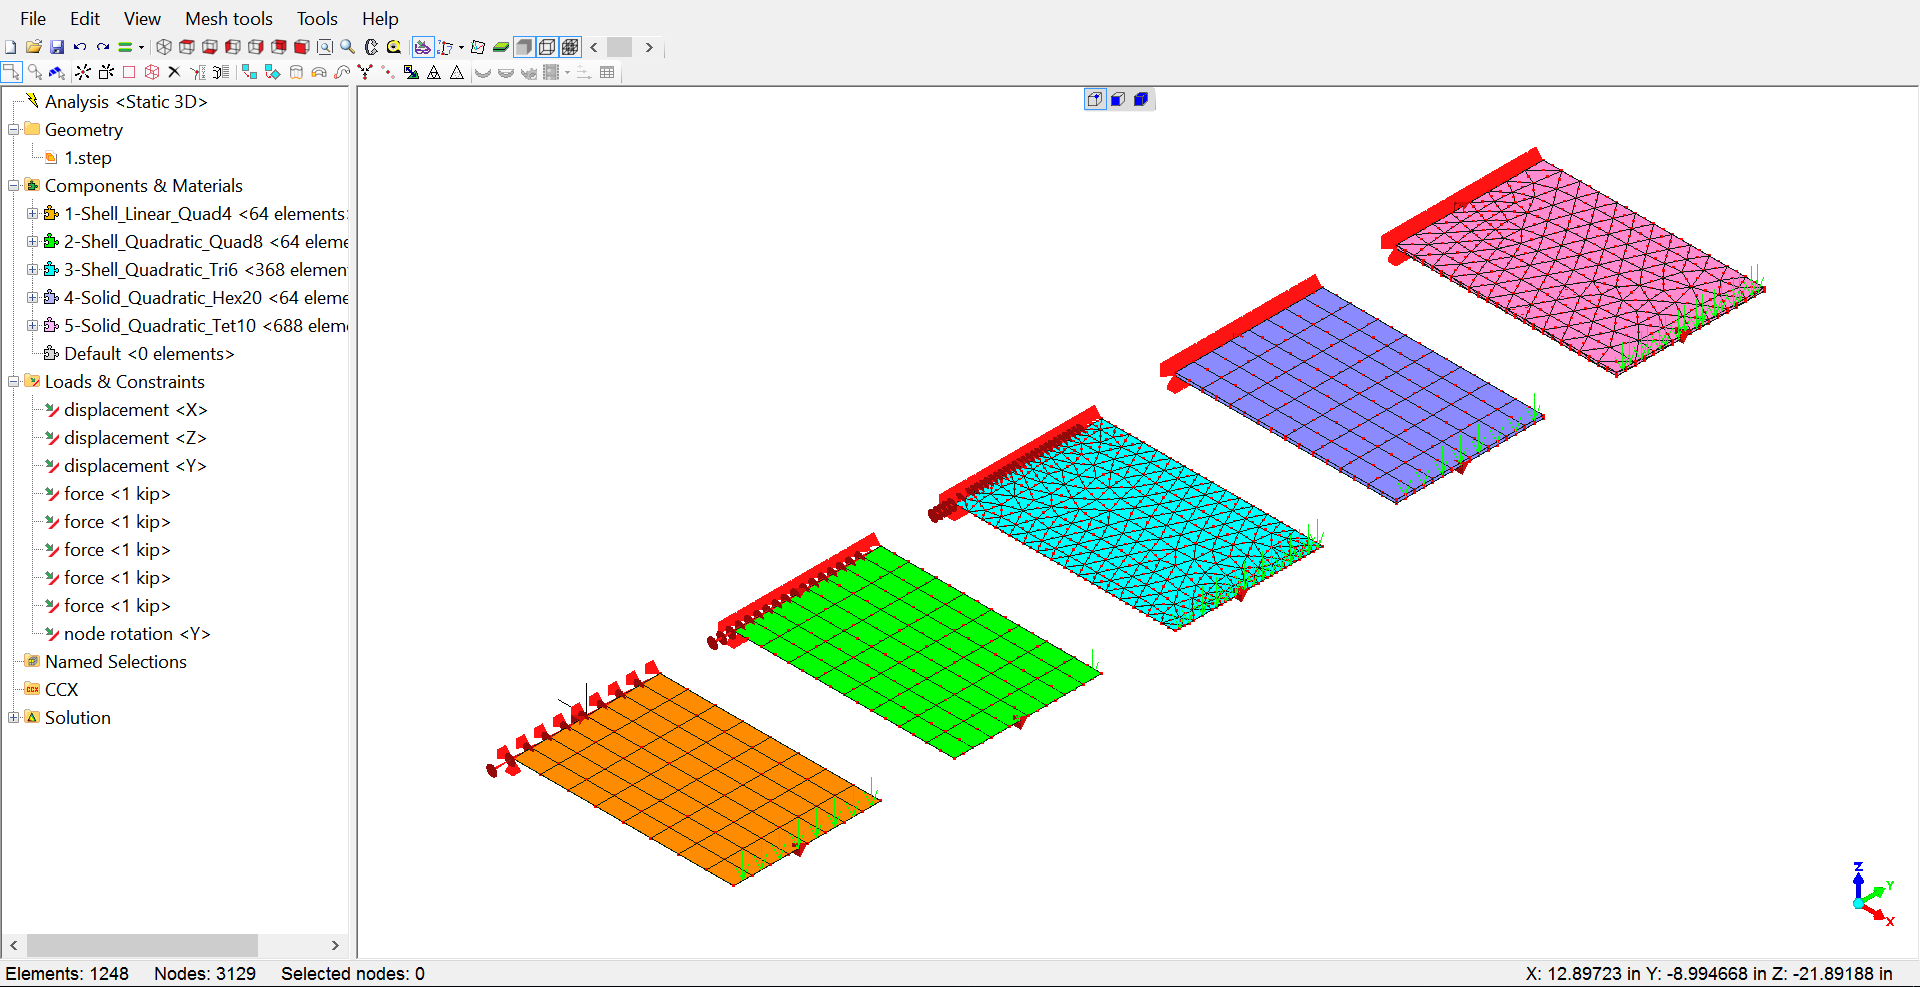Select Named Selections tree item
Viewport: 1920px width, 987px height.
116,661
